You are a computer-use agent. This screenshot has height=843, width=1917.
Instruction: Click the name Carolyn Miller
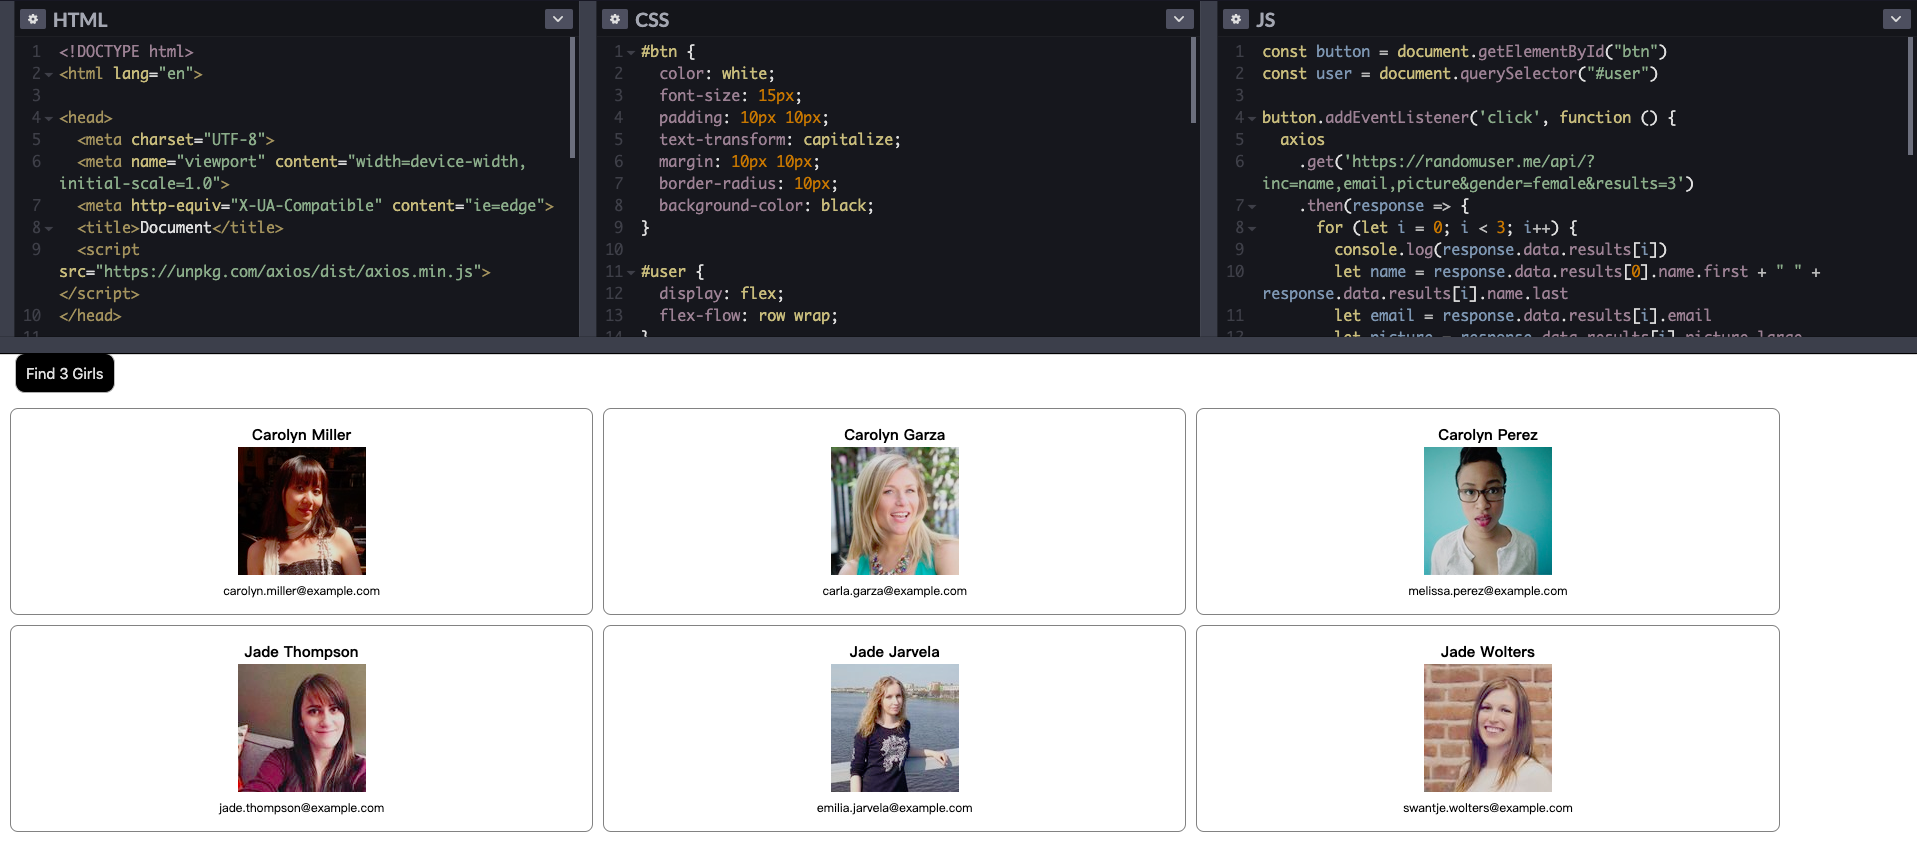(302, 435)
